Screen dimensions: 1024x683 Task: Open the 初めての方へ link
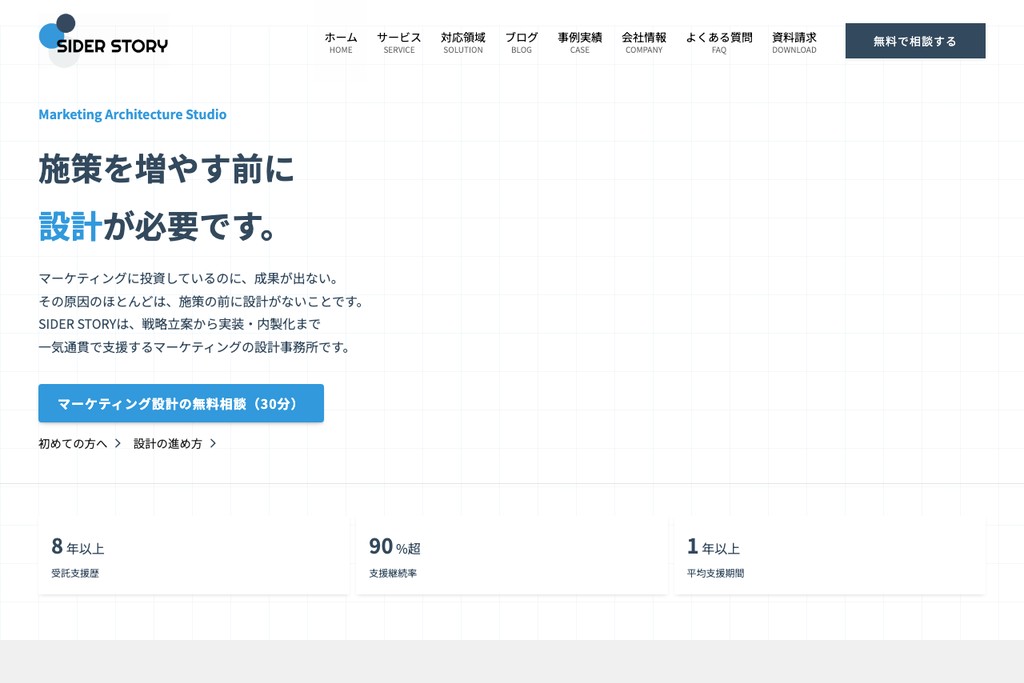click(x=72, y=443)
